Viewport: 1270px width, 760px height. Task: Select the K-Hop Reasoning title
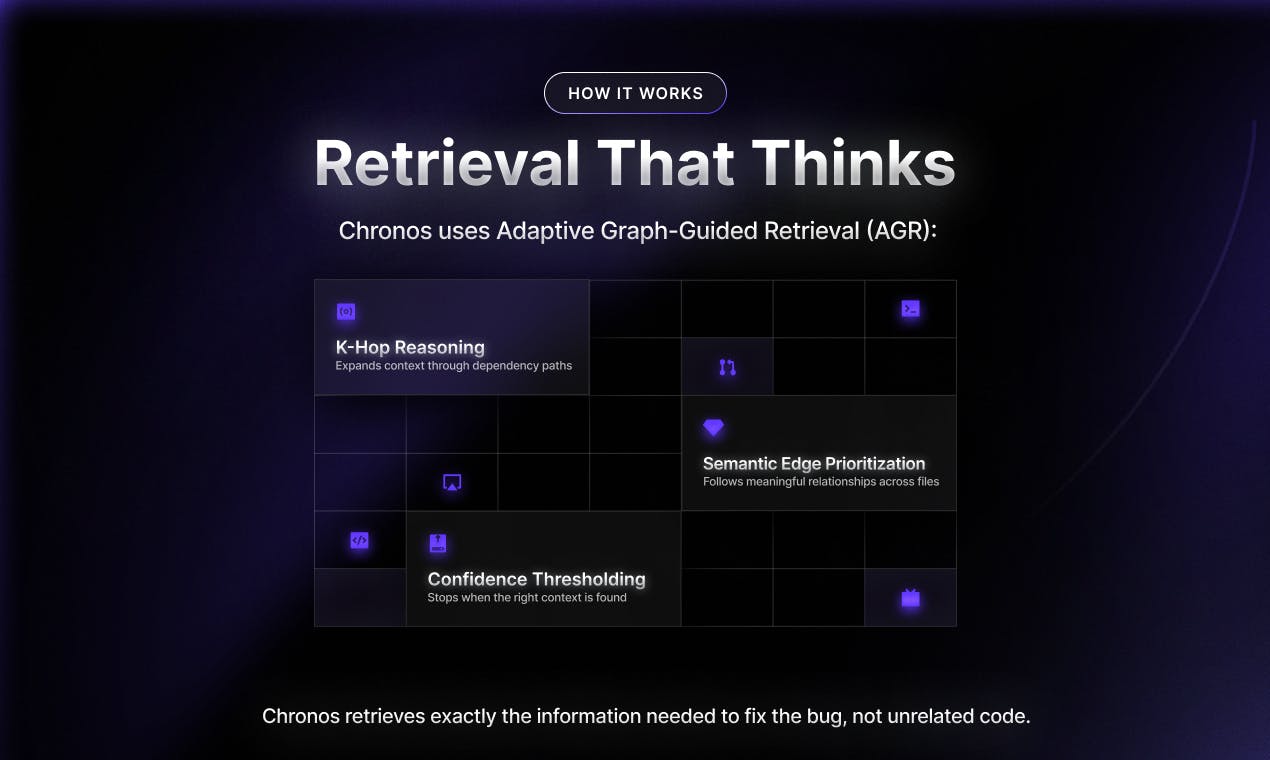click(x=410, y=347)
